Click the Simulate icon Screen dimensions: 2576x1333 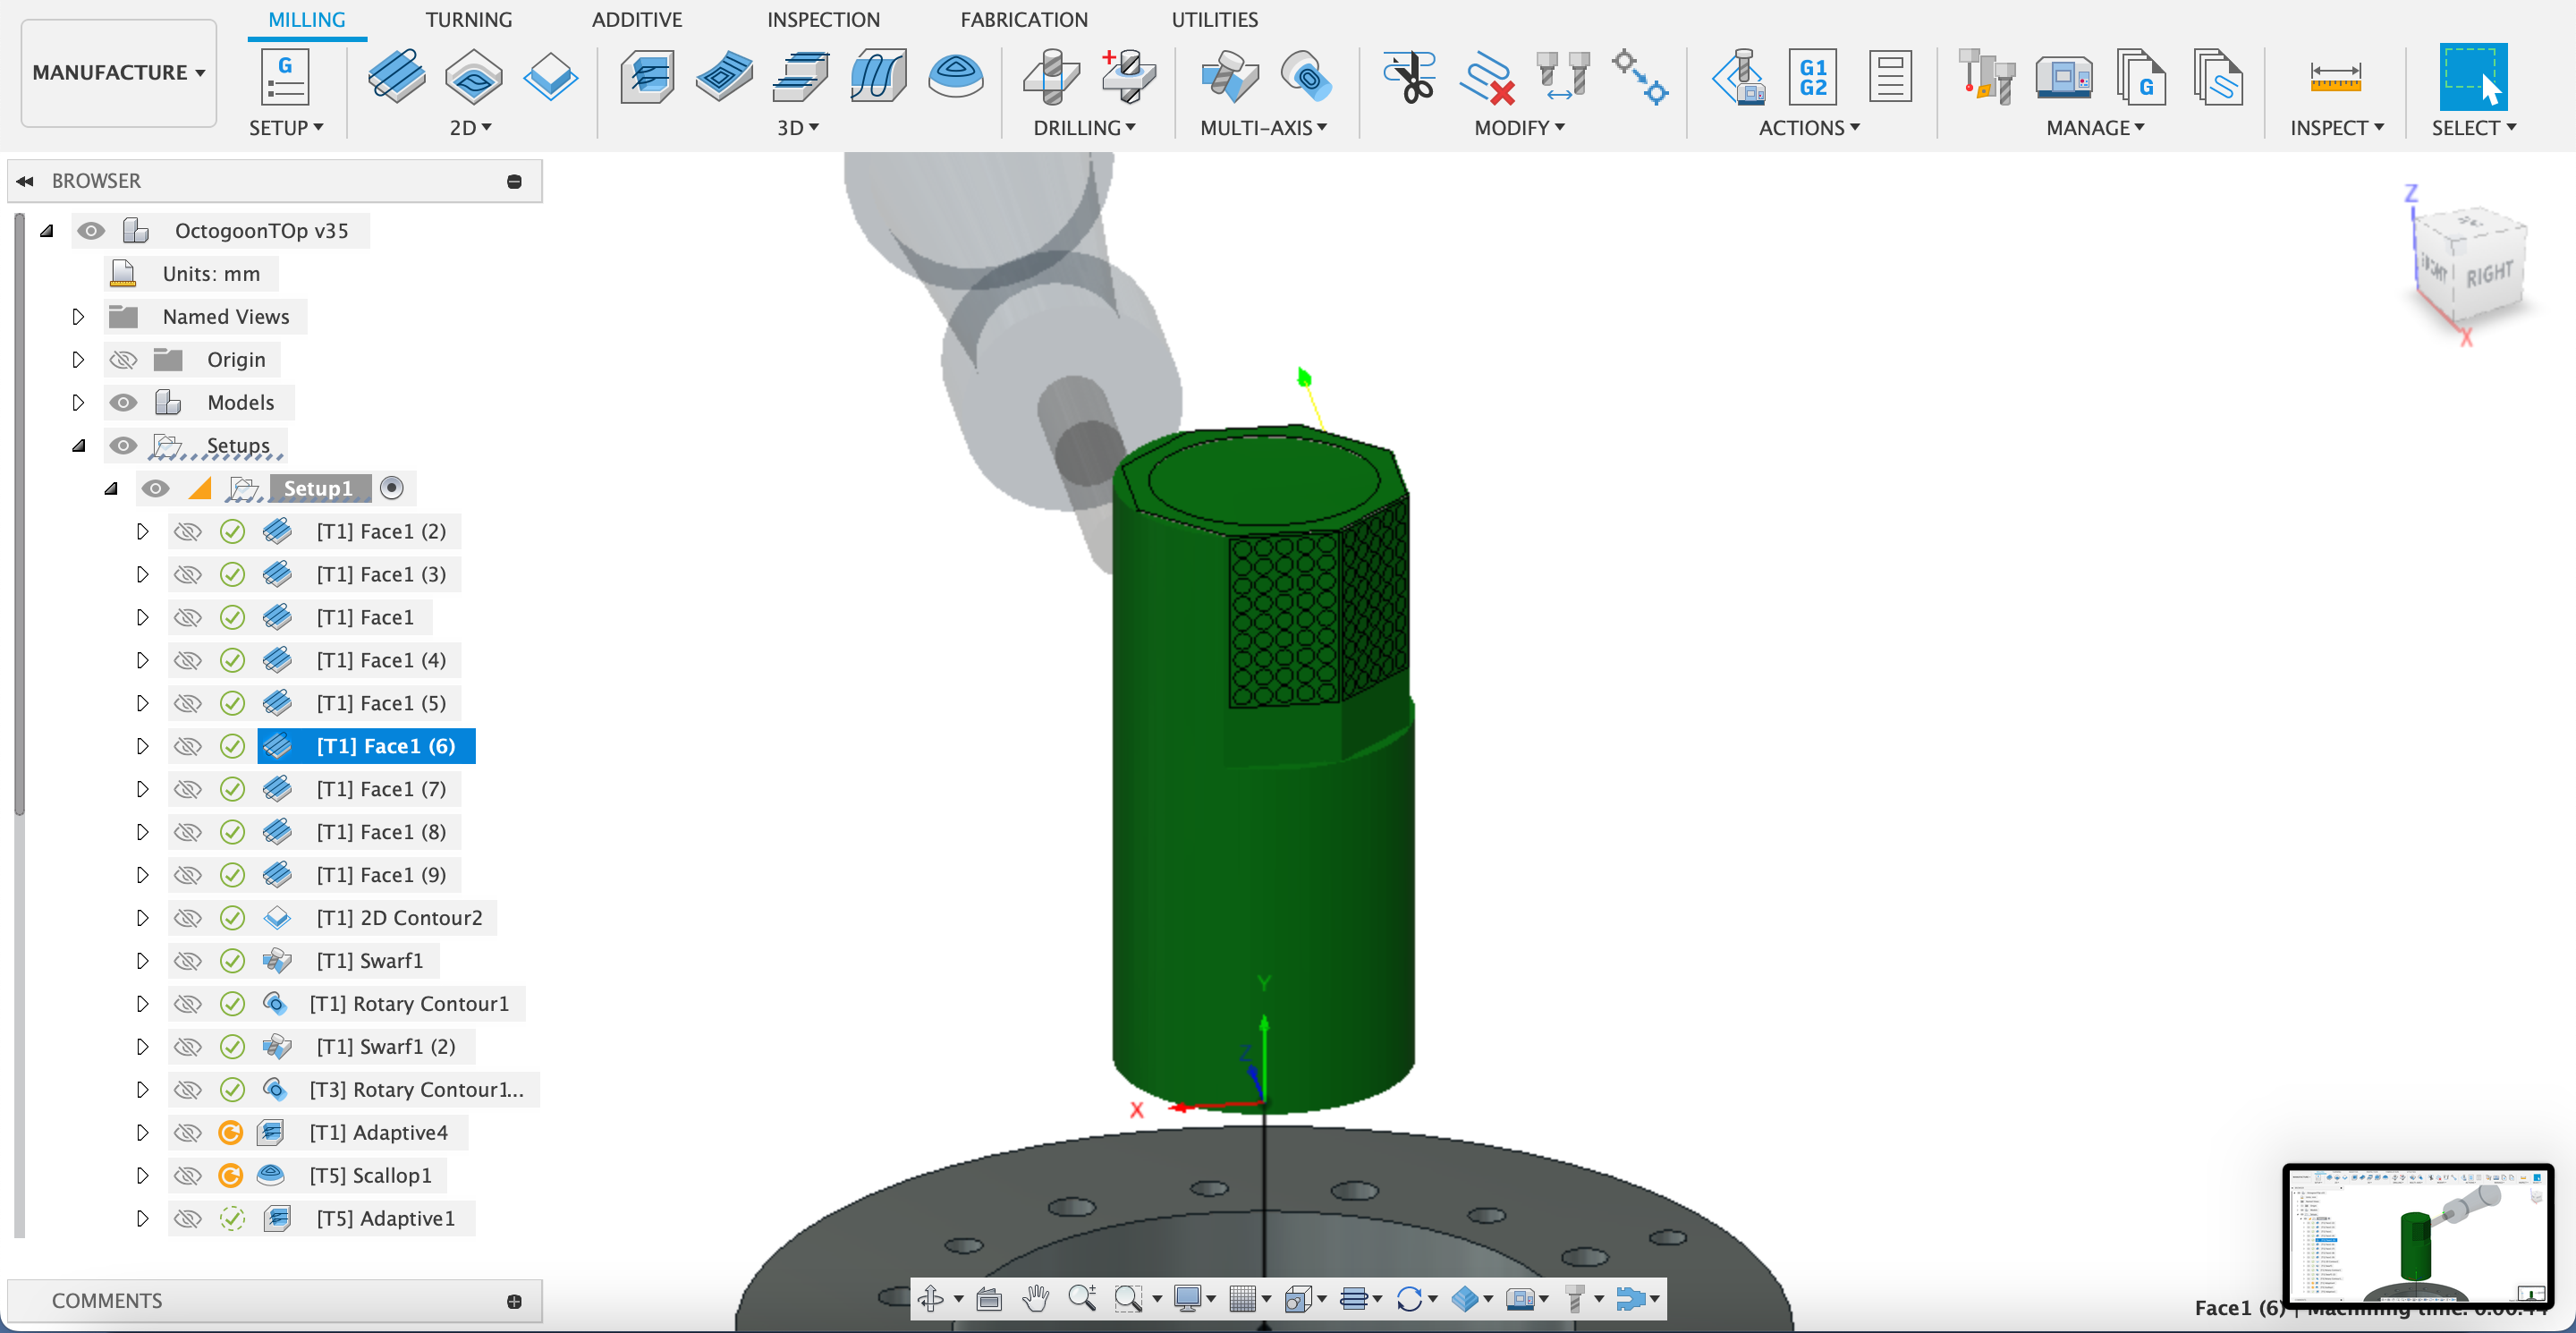[x=1739, y=77]
